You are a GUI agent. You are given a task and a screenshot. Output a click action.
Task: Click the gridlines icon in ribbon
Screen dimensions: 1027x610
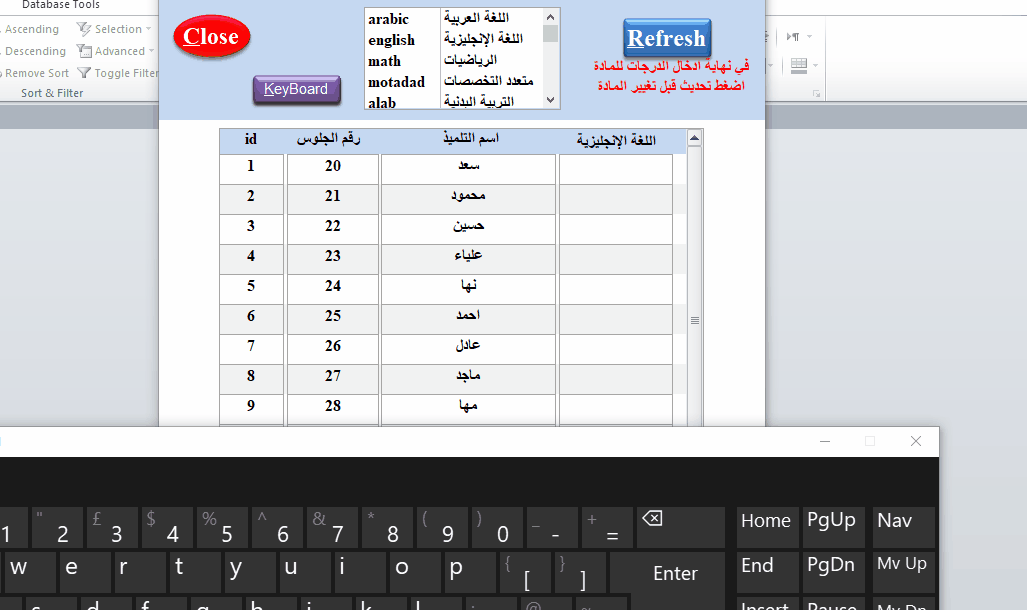tap(798, 65)
